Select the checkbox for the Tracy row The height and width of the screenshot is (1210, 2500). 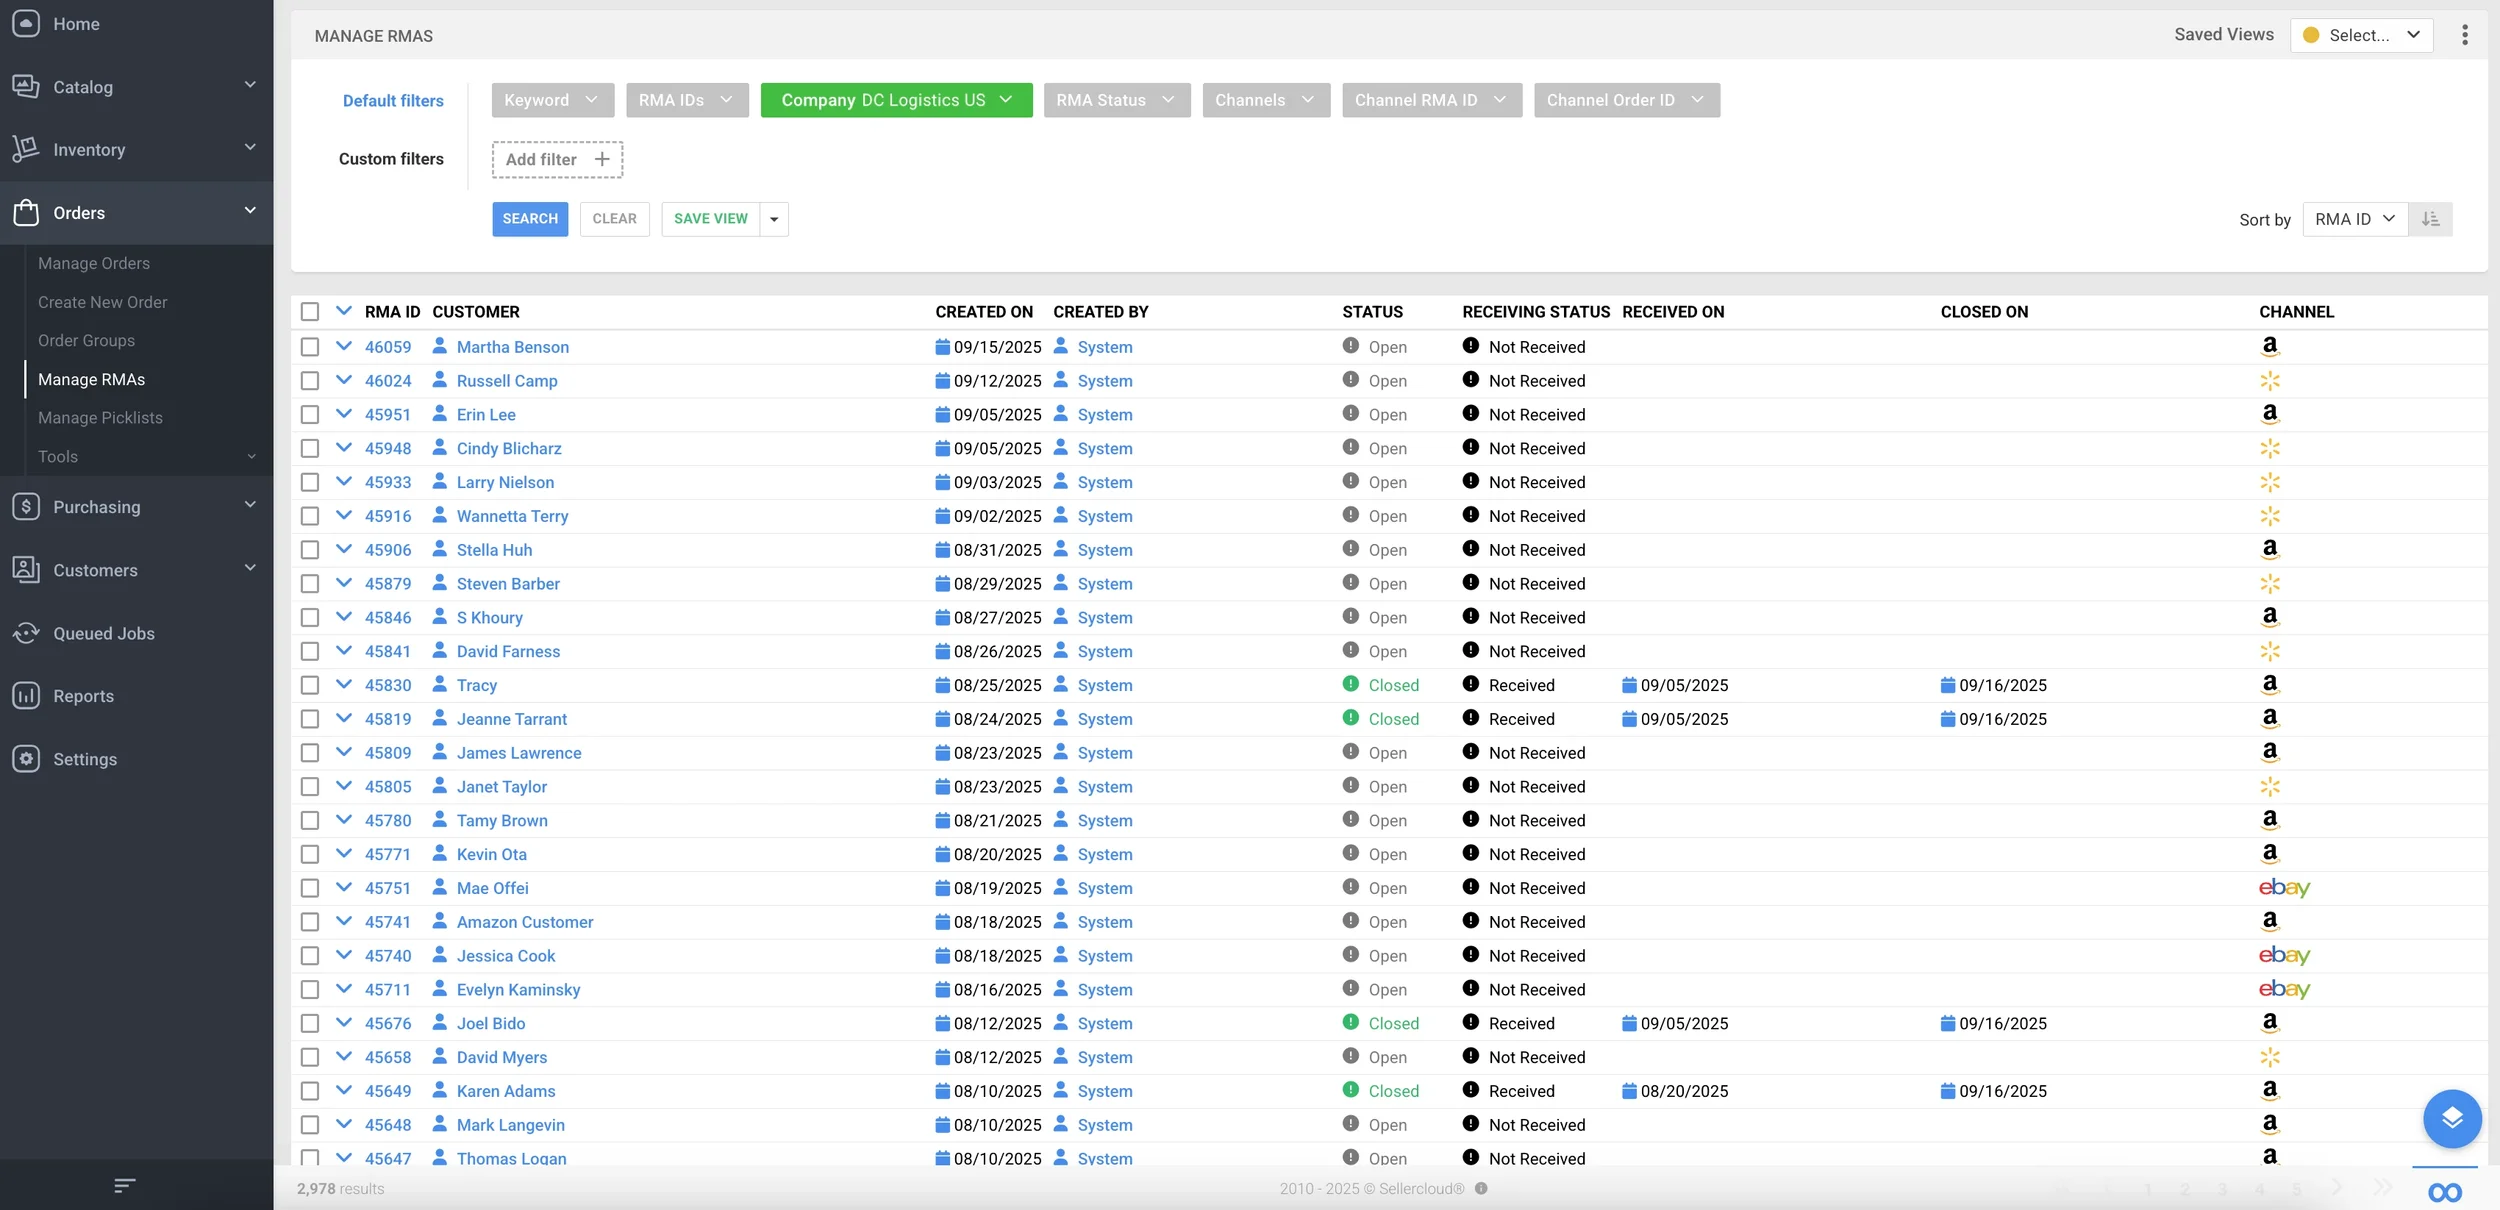[x=310, y=685]
